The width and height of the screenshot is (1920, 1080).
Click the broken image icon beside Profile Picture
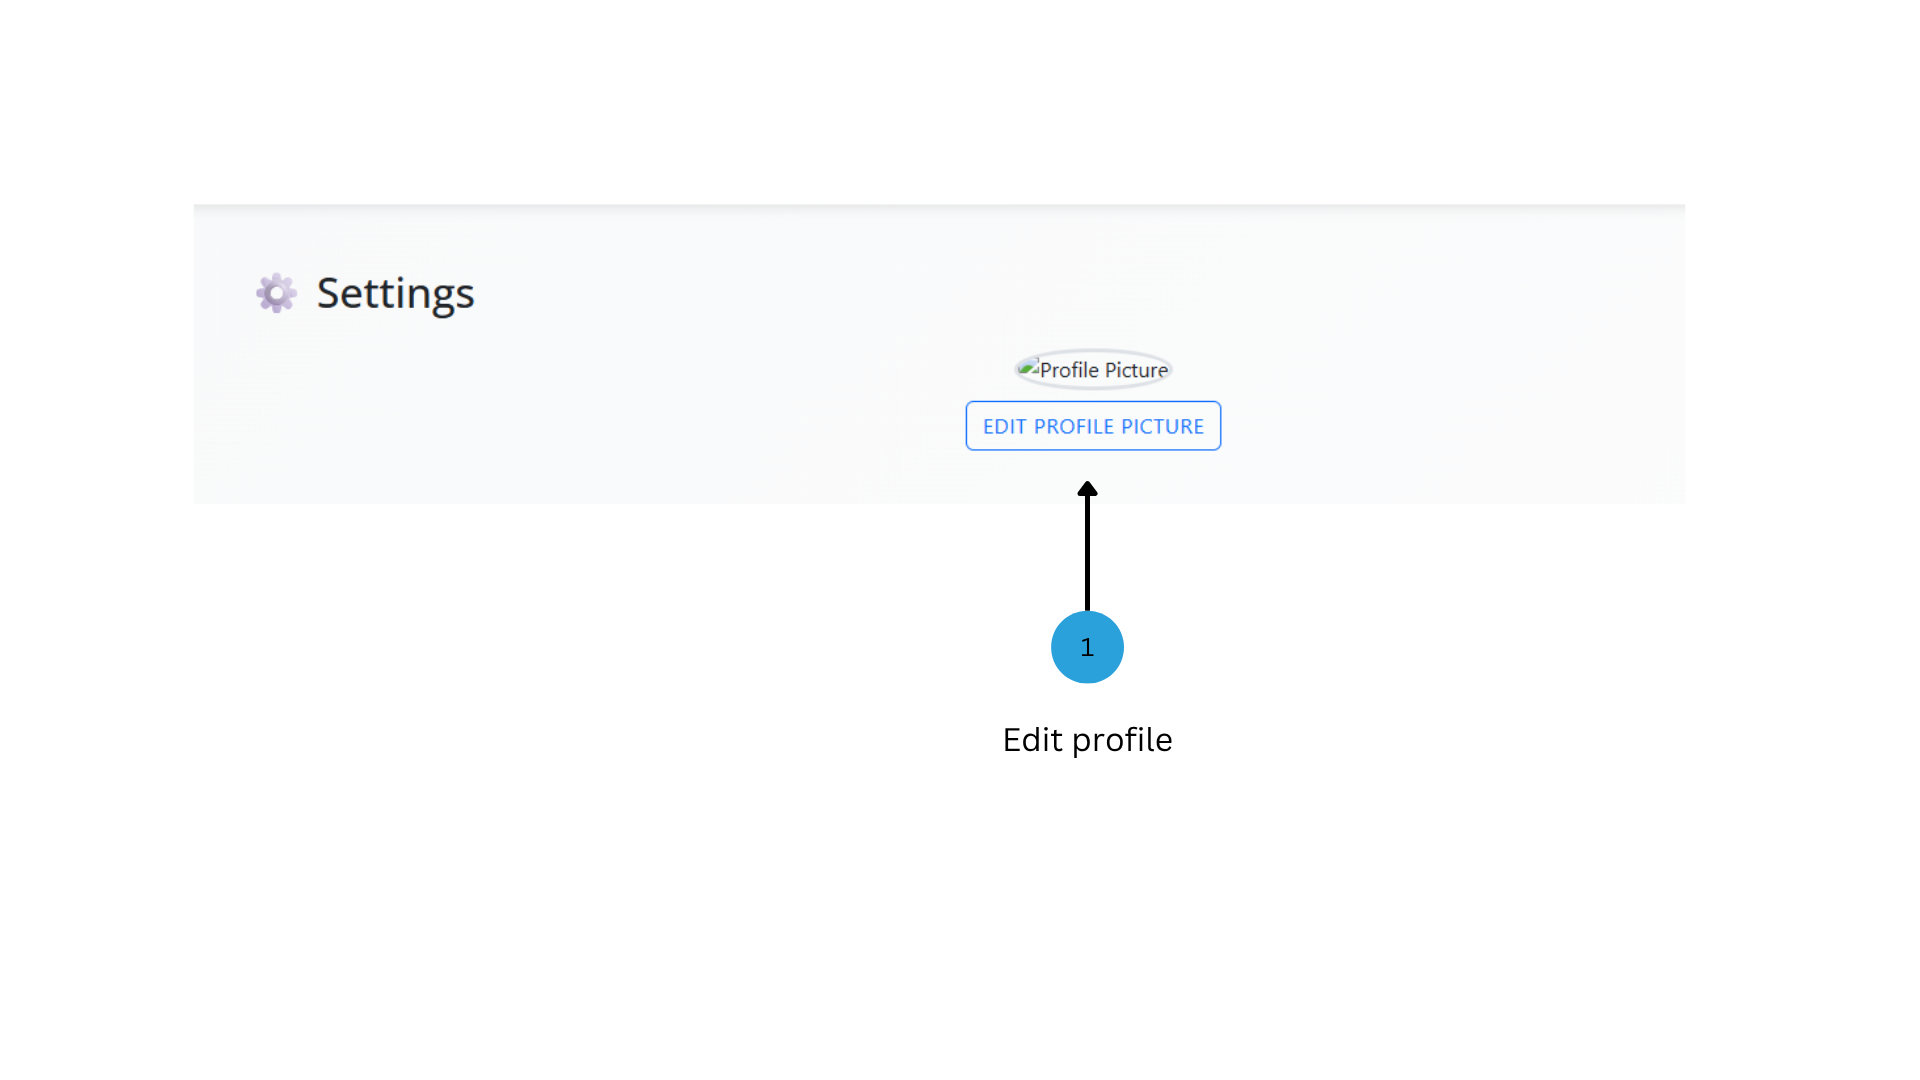pos(1029,367)
